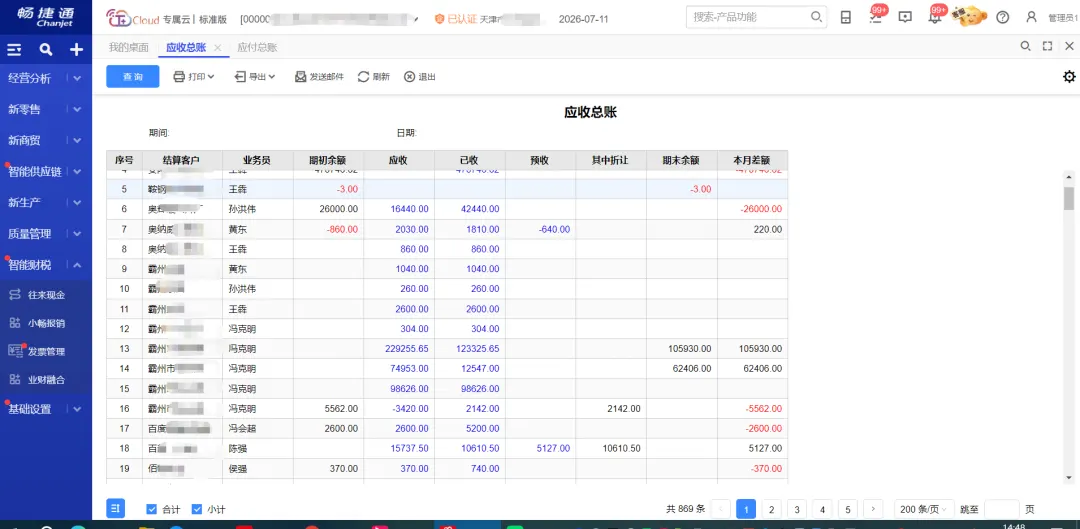The height and width of the screenshot is (529, 1080).
Task: Go to the next page arrow
Action: pyautogui.click(x=873, y=510)
